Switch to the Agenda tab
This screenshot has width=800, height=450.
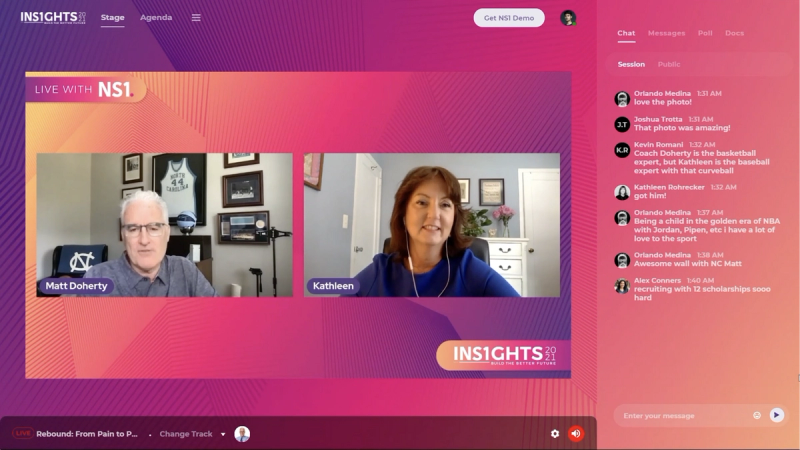click(x=156, y=17)
